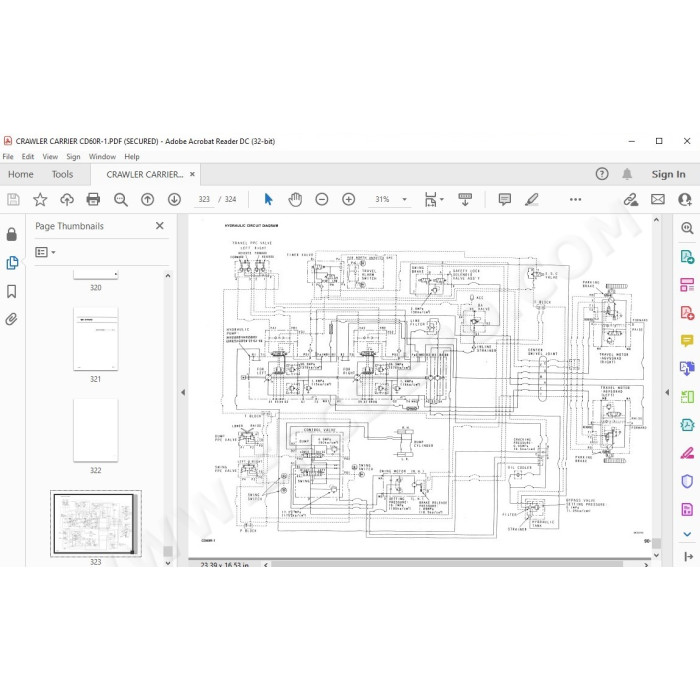Activate the Selection arrow tool
The height and width of the screenshot is (700, 700).
(268, 199)
